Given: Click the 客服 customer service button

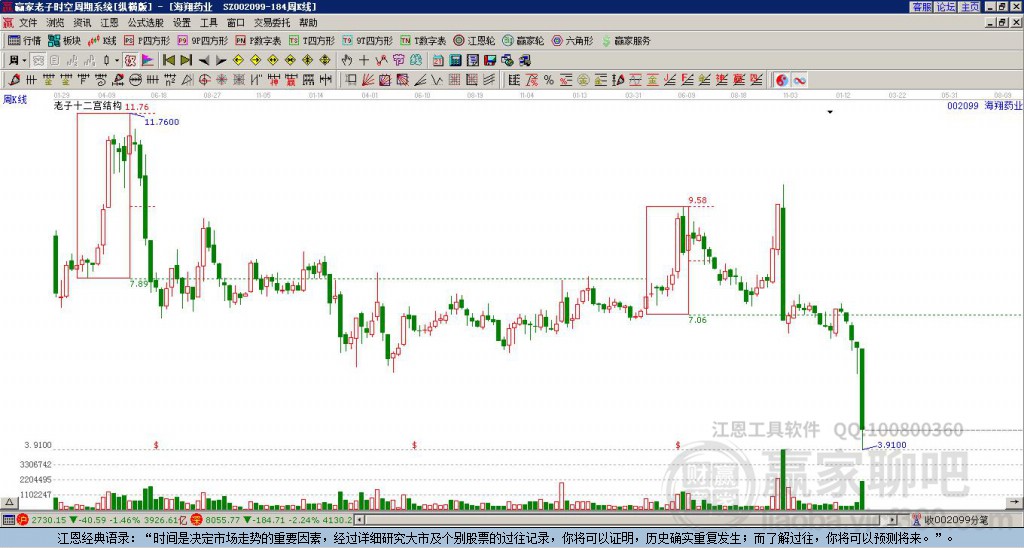Looking at the screenshot, I should pyautogui.click(x=922, y=7).
